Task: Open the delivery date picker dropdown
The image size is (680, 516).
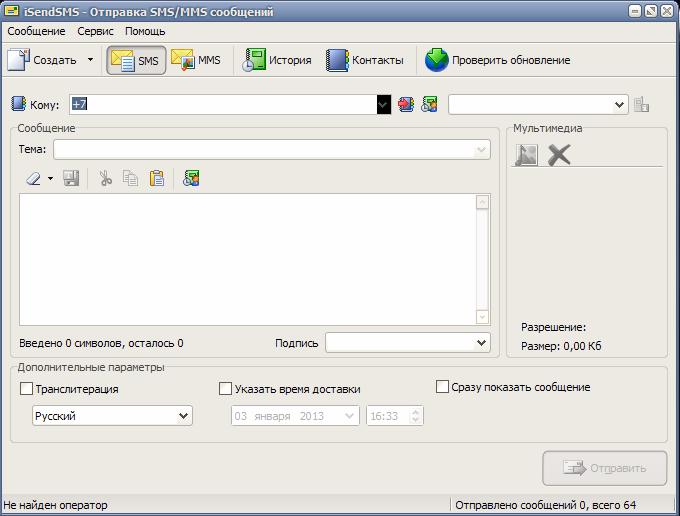Action: point(349,416)
